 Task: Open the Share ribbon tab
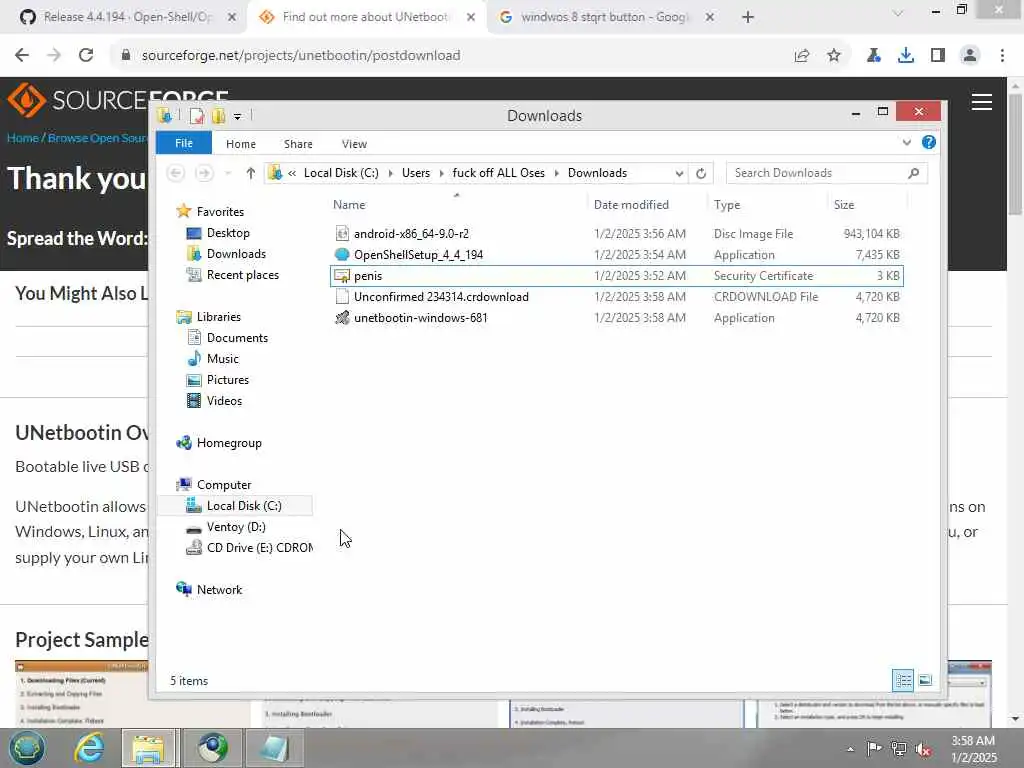(x=298, y=144)
